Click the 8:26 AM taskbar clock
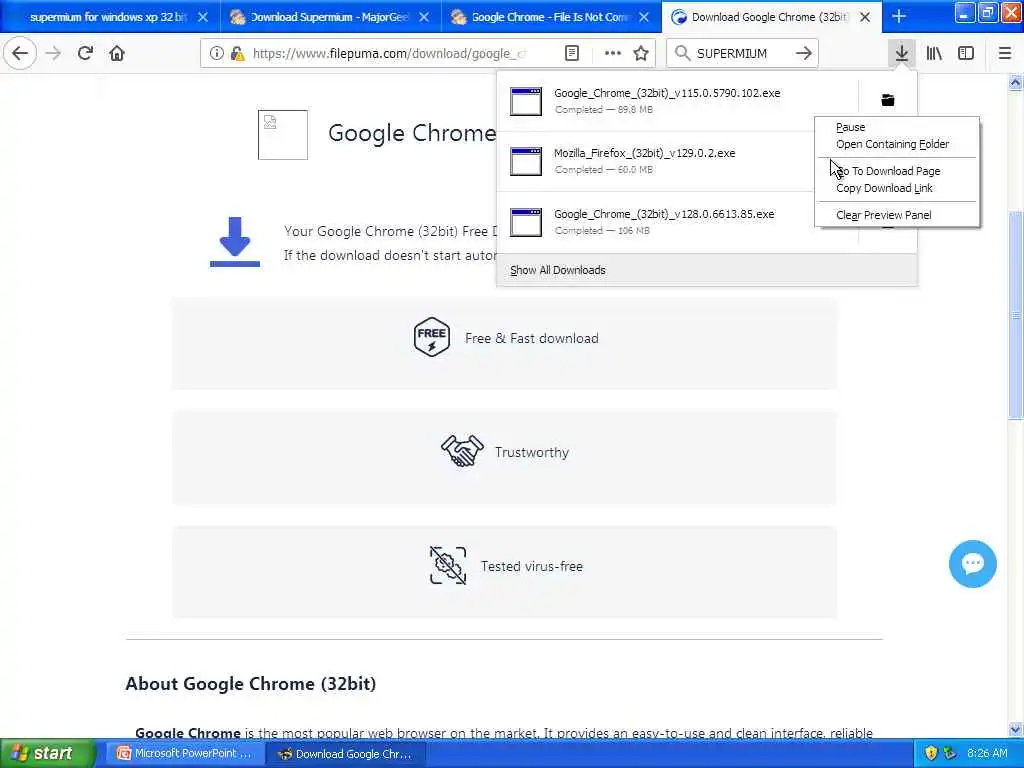Image resolution: width=1024 pixels, height=768 pixels. click(x=987, y=753)
